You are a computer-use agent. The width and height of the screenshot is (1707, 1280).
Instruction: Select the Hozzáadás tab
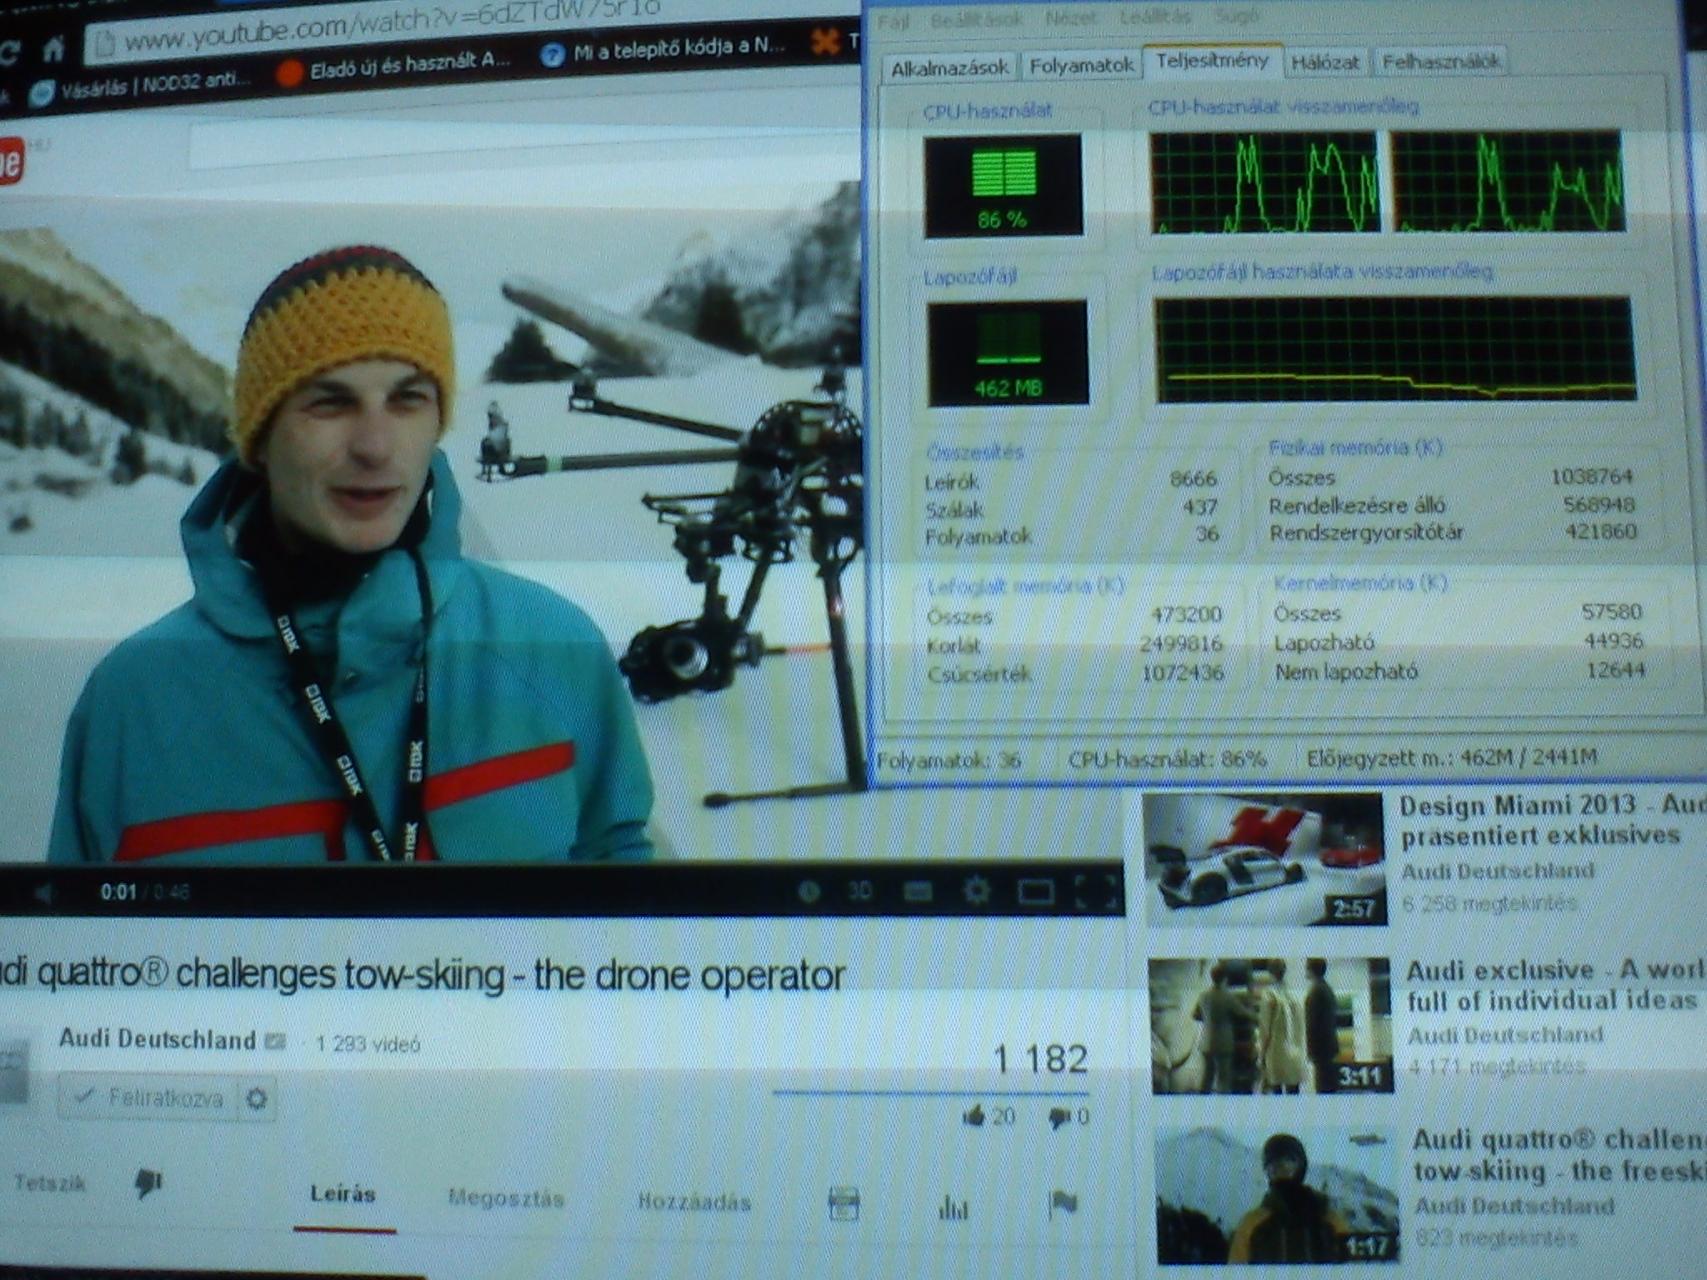click(x=694, y=1201)
